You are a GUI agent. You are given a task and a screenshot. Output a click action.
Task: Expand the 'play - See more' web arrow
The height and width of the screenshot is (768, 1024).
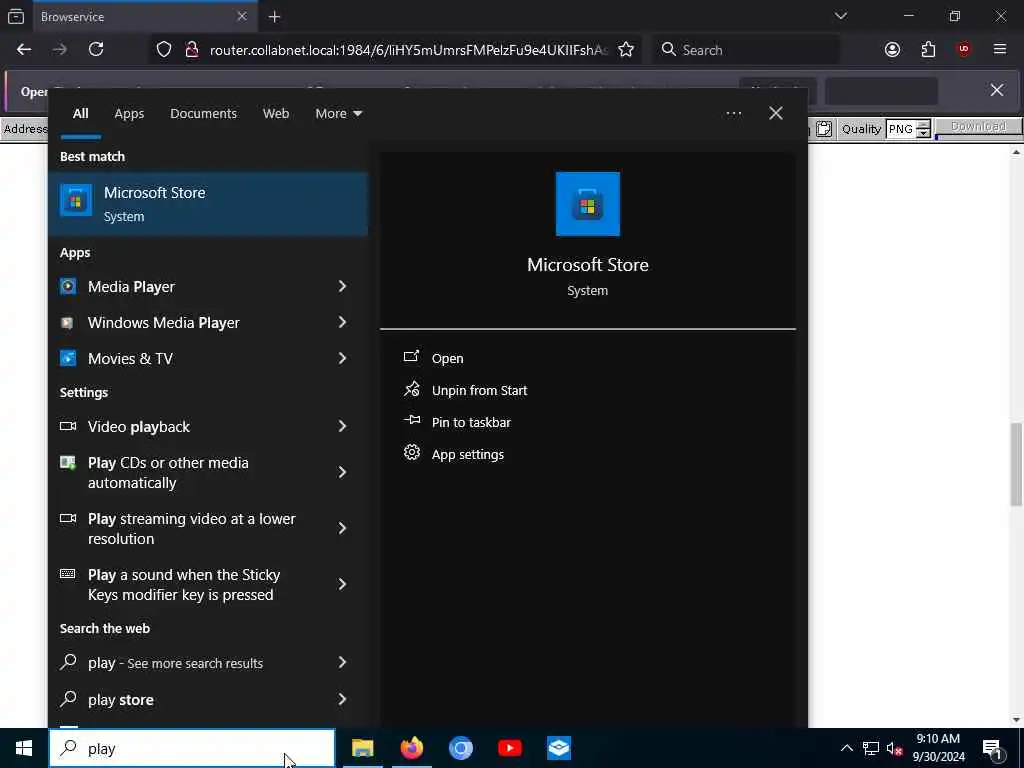(x=342, y=662)
